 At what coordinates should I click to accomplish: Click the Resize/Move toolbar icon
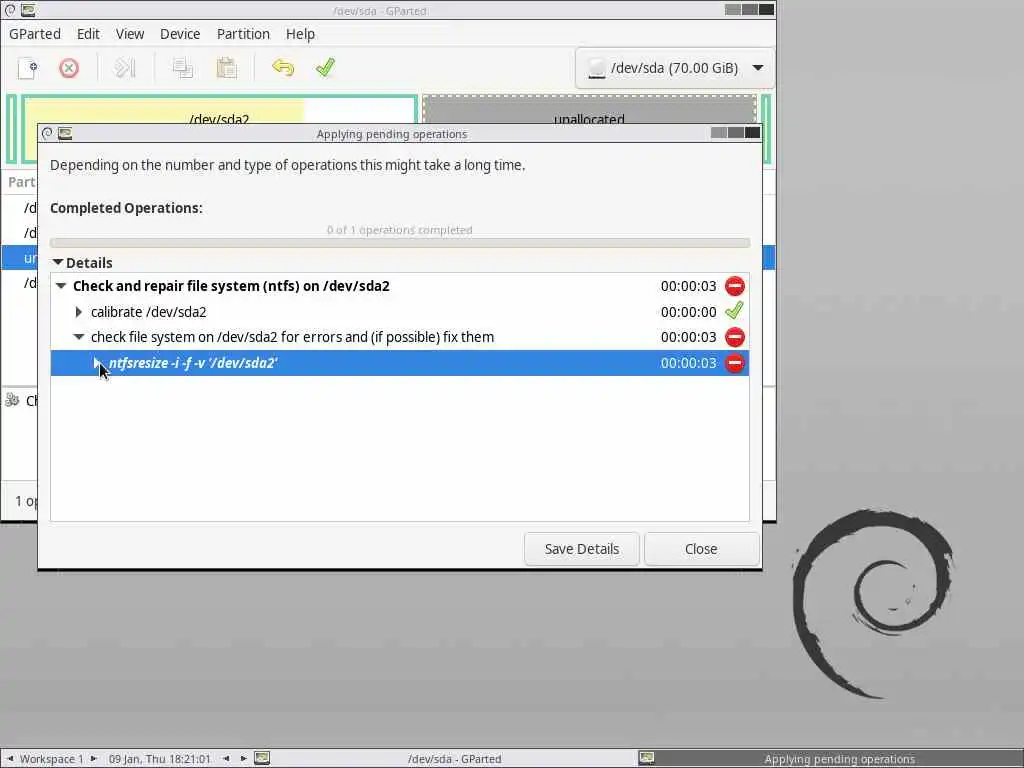(124, 68)
